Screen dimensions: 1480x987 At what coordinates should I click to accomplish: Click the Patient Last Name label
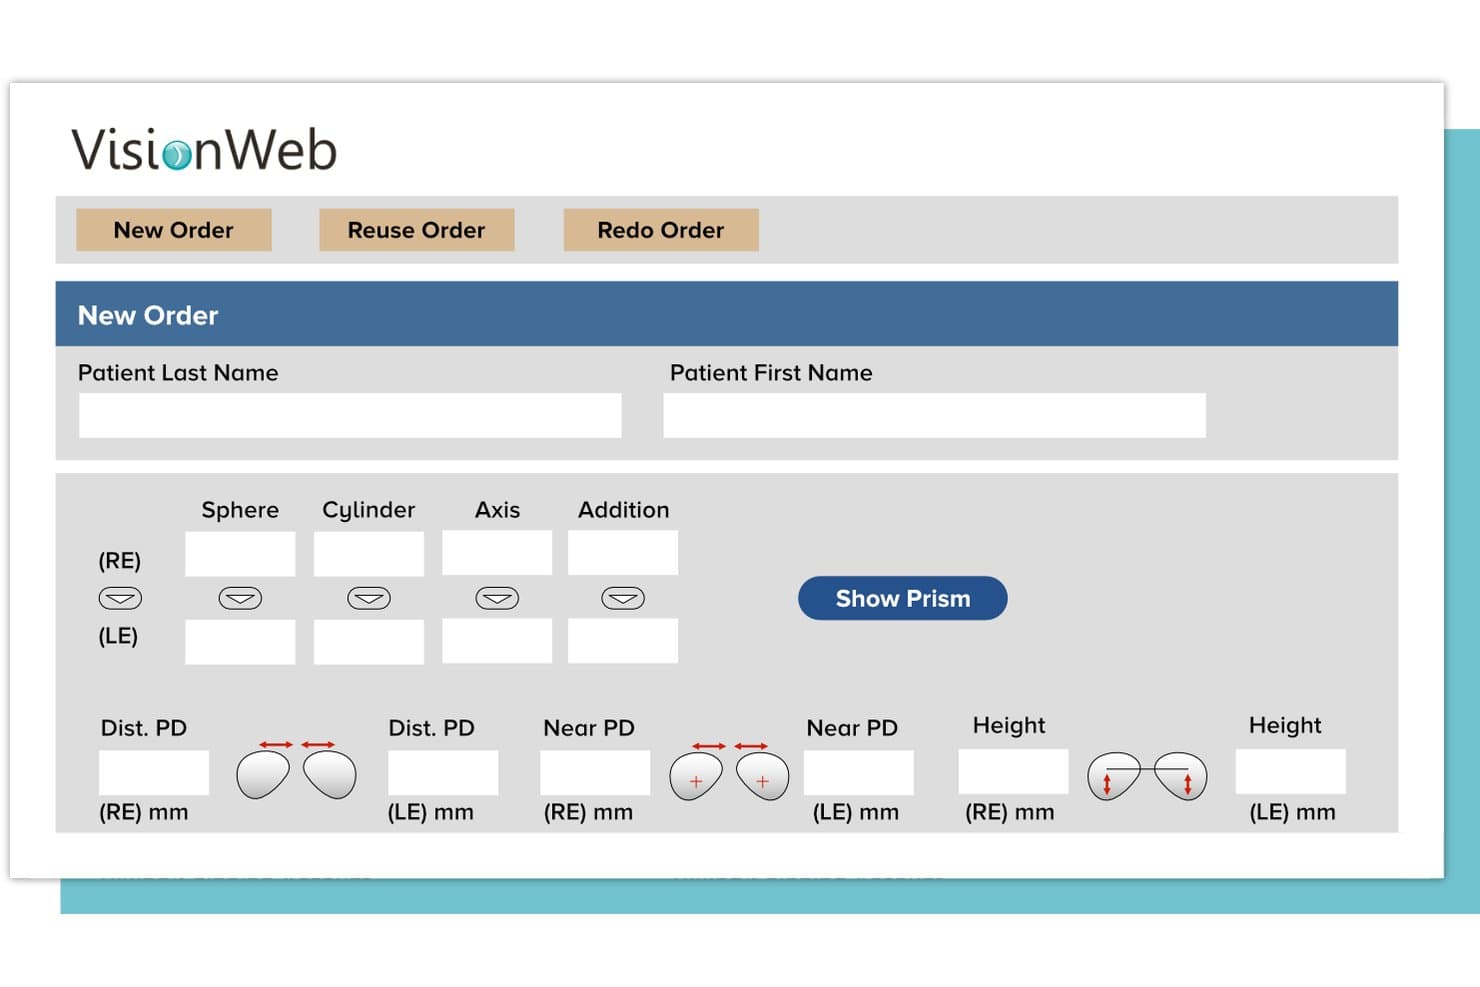click(178, 373)
